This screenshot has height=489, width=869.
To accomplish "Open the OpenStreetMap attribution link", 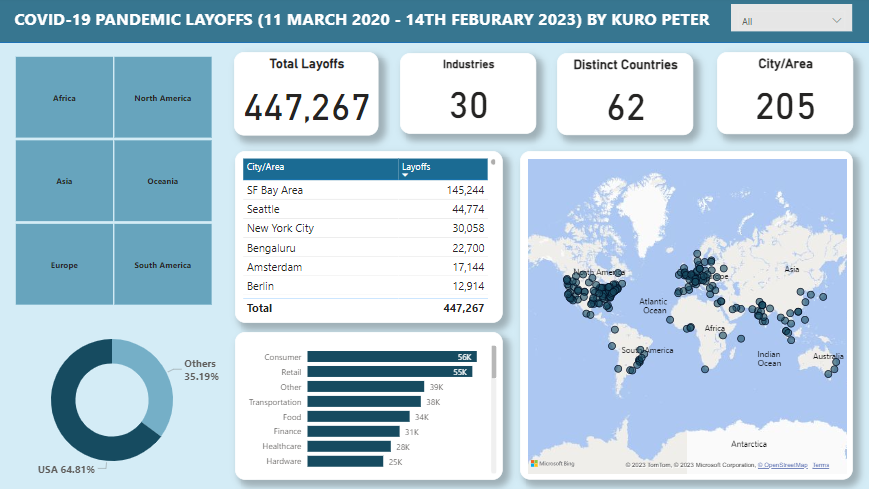I will (x=781, y=465).
